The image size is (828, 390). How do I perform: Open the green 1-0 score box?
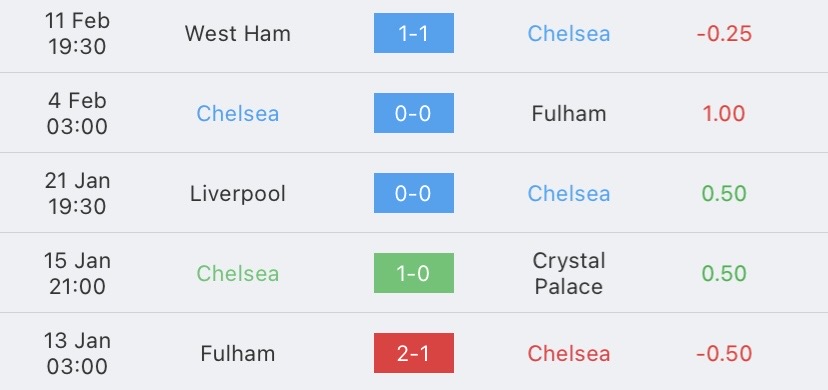pos(413,273)
